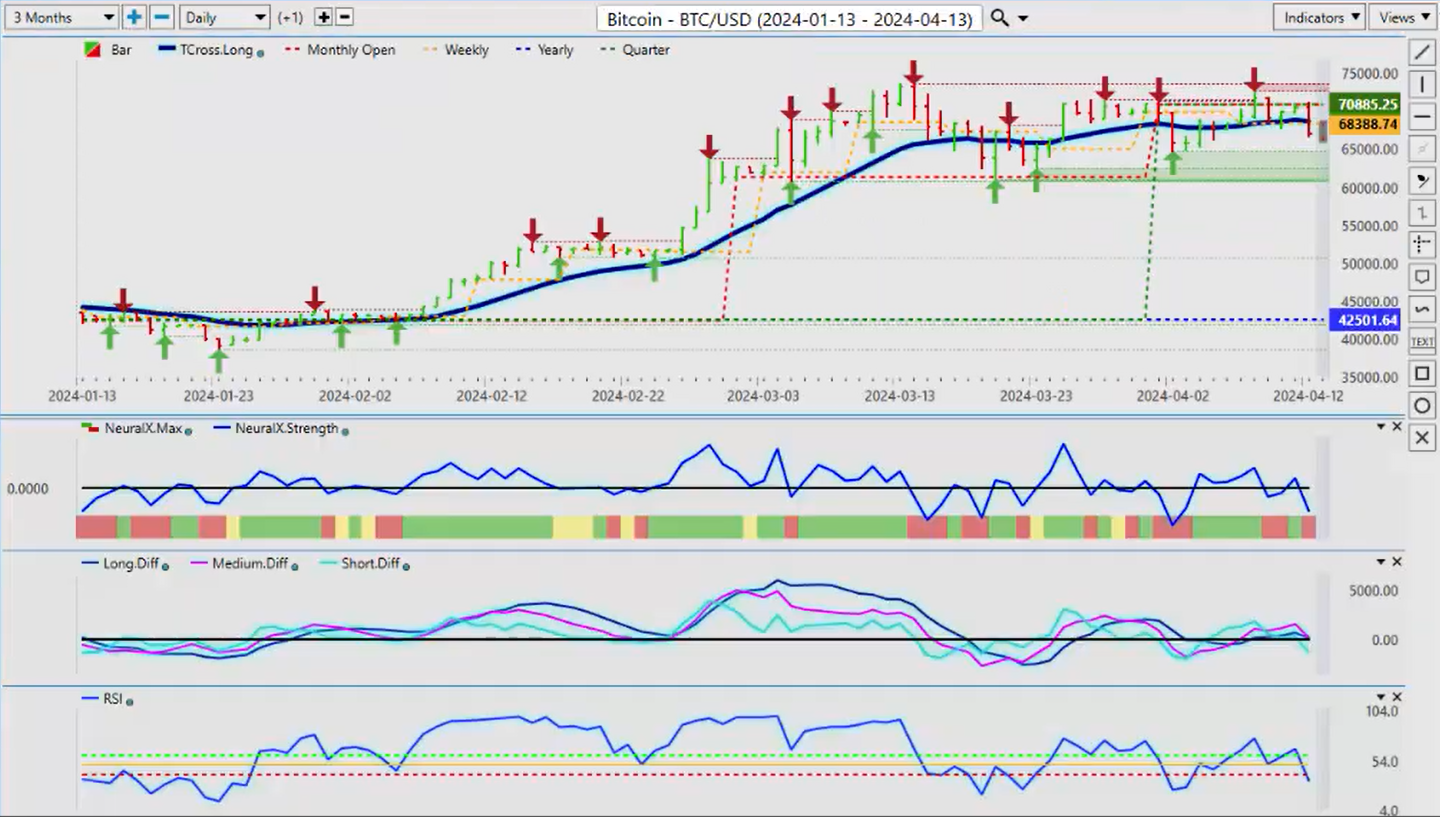The image size is (1440, 817).
Task: Click the (+1) forecast offset label
Action: point(291,18)
